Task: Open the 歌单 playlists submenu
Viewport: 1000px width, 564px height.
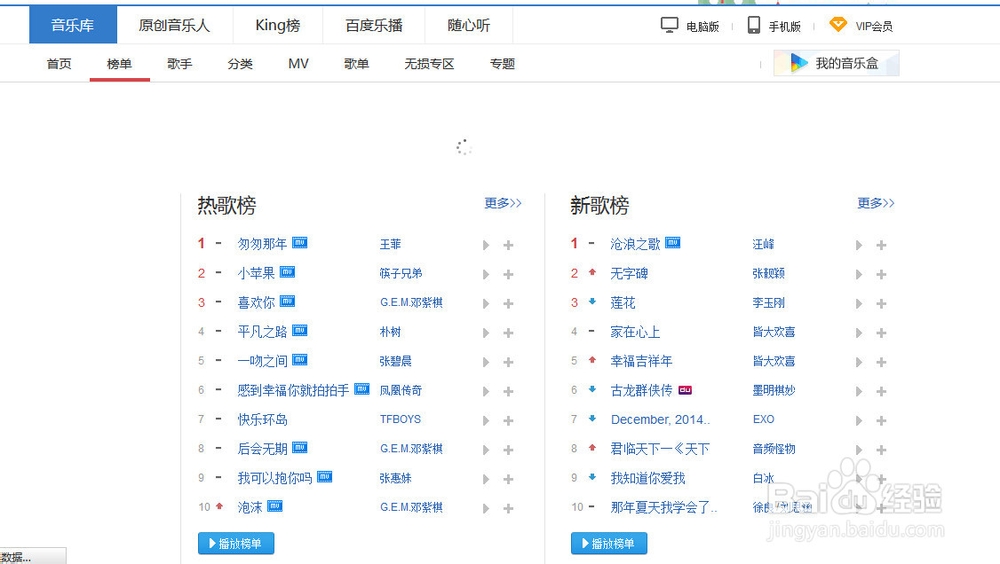Action: (x=357, y=64)
